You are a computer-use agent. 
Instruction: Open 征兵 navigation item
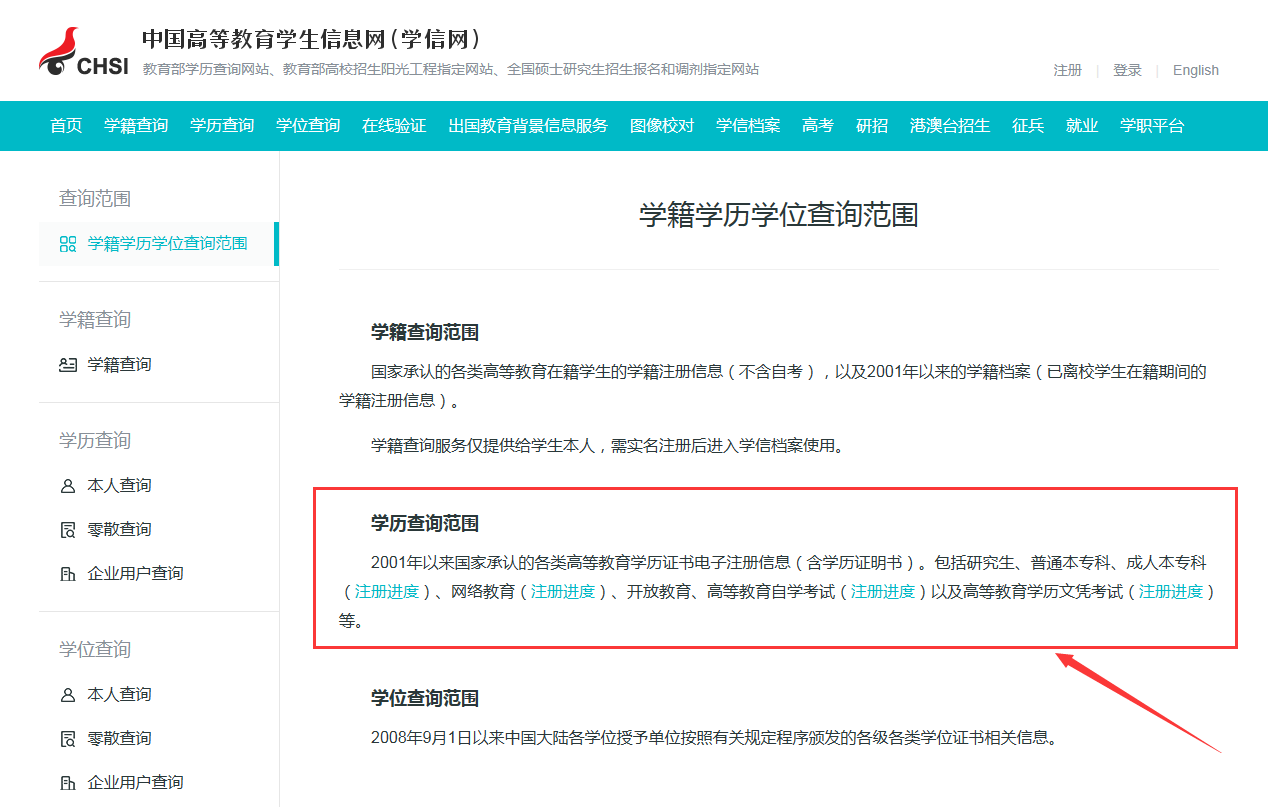pyautogui.click(x=1028, y=126)
